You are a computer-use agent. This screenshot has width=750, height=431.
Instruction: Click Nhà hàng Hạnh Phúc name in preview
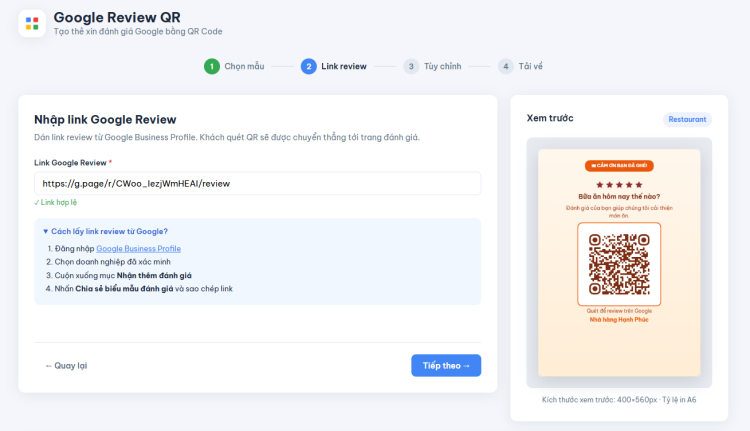click(x=619, y=320)
